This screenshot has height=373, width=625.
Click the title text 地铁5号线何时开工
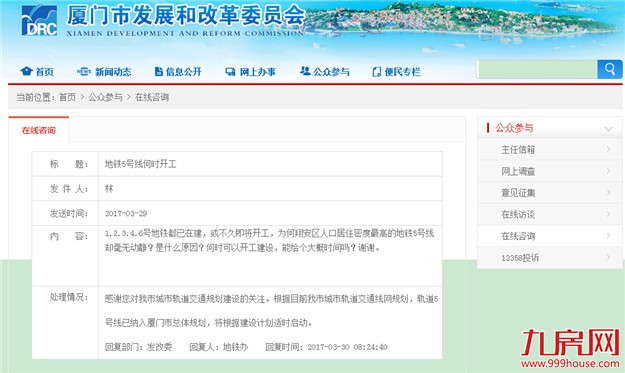(140, 164)
